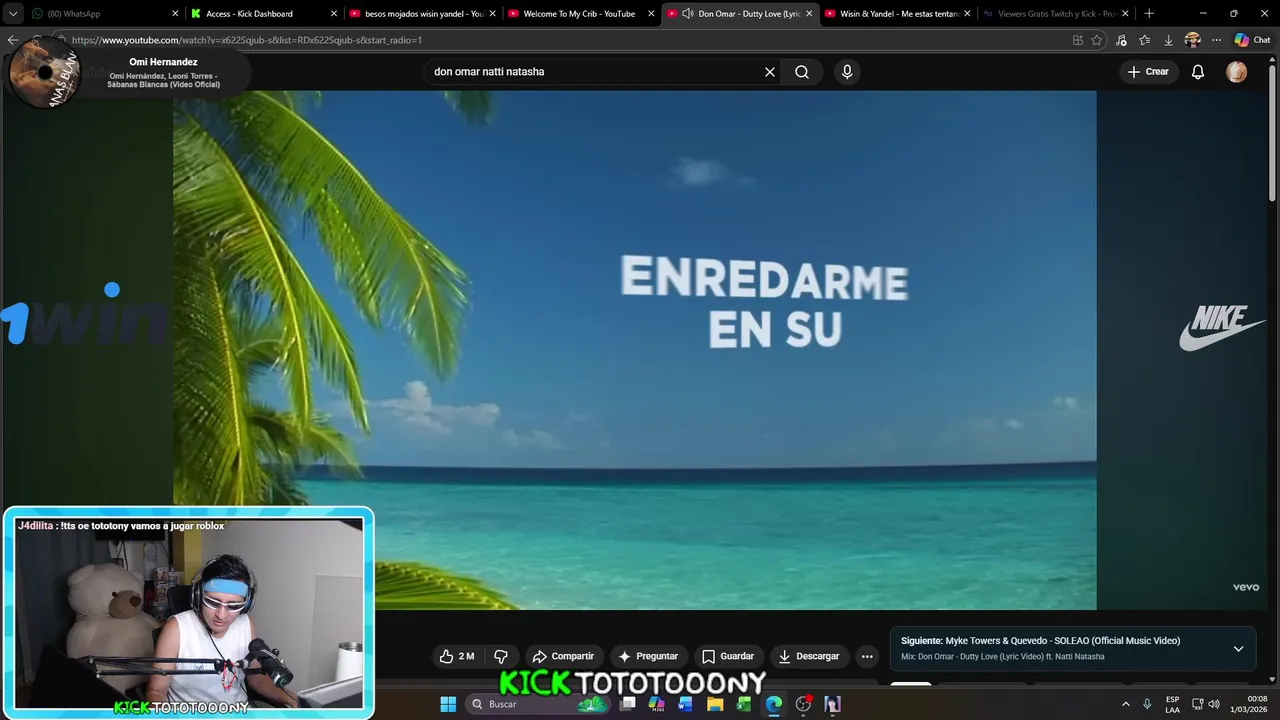The height and width of the screenshot is (720, 1280).
Task: Open Task View from the taskbar
Action: [x=627, y=704]
